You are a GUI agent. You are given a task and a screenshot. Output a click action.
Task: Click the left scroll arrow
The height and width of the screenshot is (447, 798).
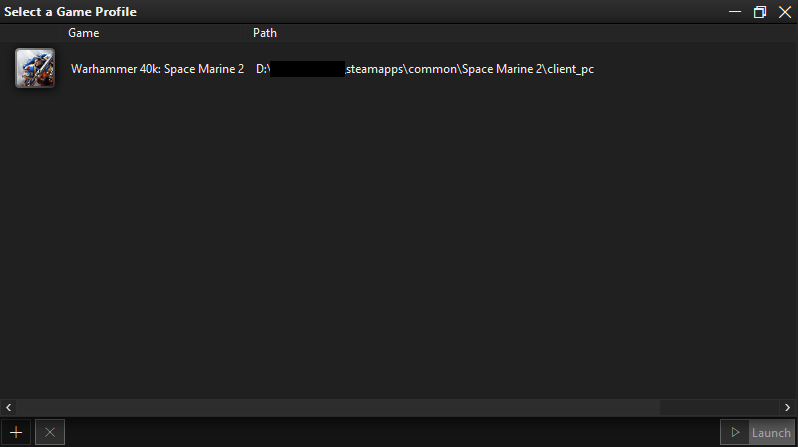(x=8, y=407)
